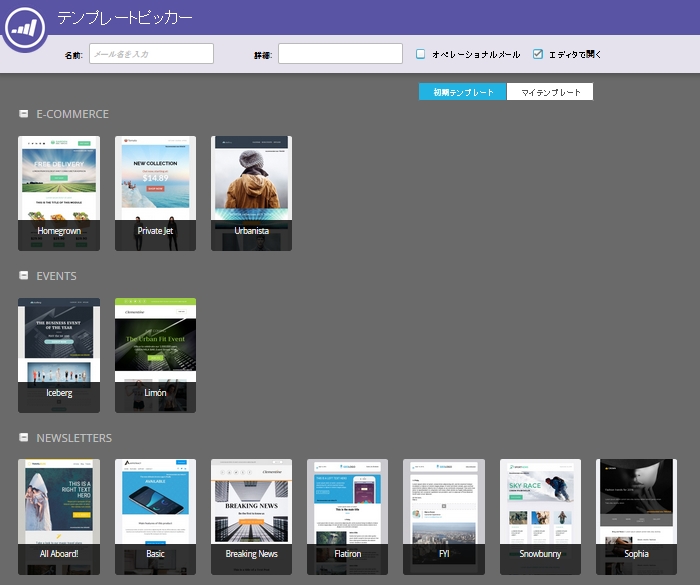Click the E-COMMERCE section heading
This screenshot has height=585, width=700.
pos(72,114)
